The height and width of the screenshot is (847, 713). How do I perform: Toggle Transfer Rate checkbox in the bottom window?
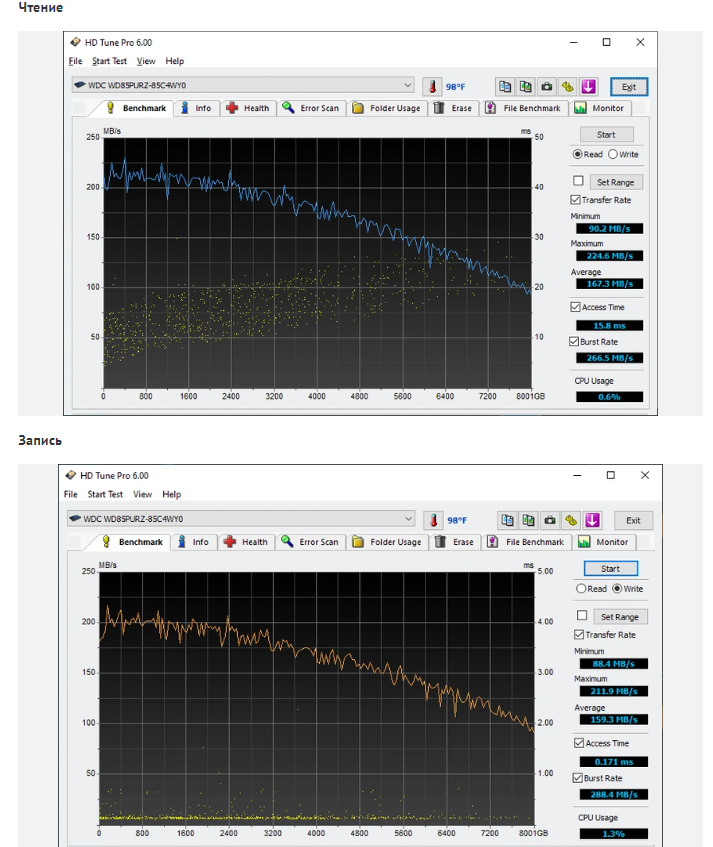tap(580, 635)
